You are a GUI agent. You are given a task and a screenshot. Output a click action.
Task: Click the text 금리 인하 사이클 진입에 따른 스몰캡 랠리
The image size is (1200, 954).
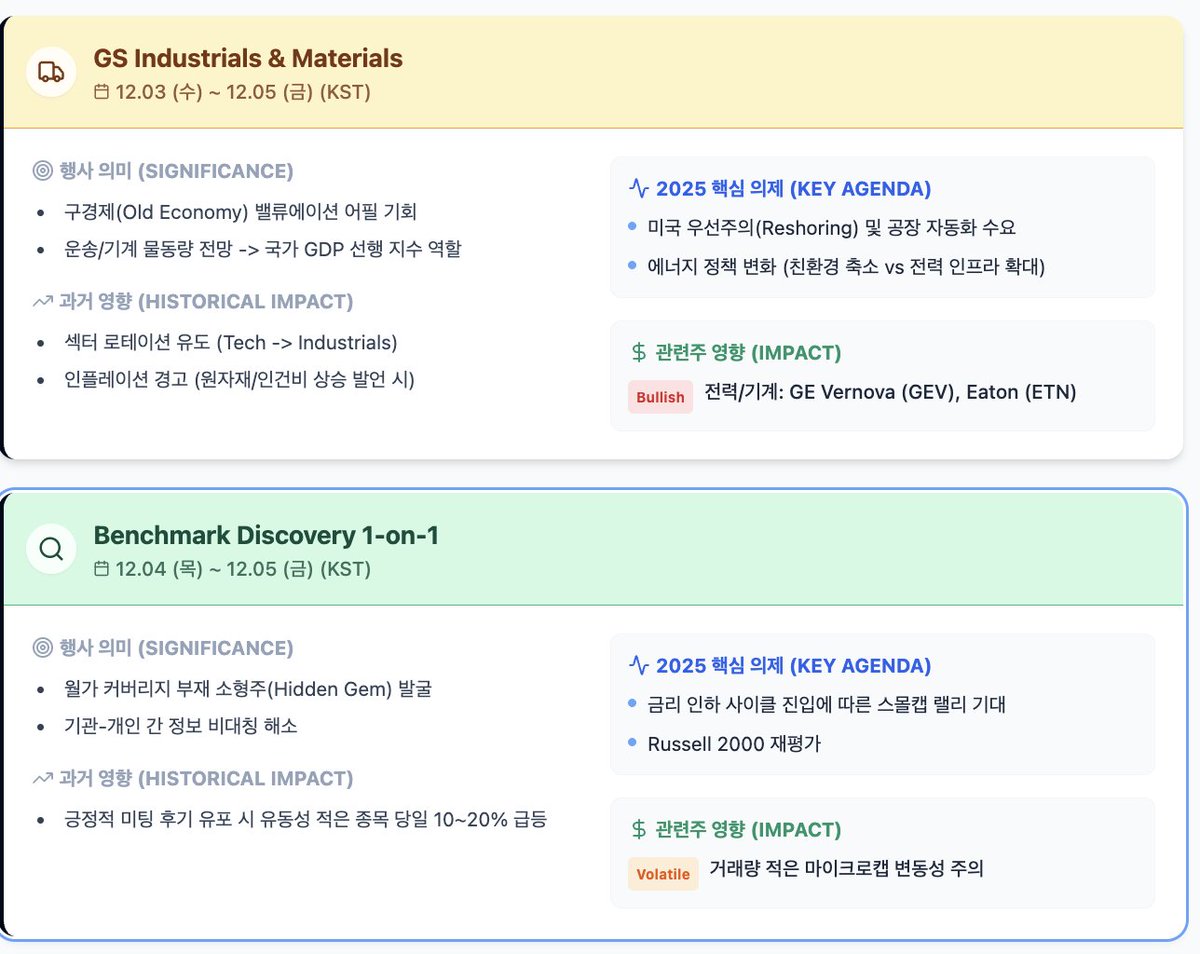coord(827,705)
